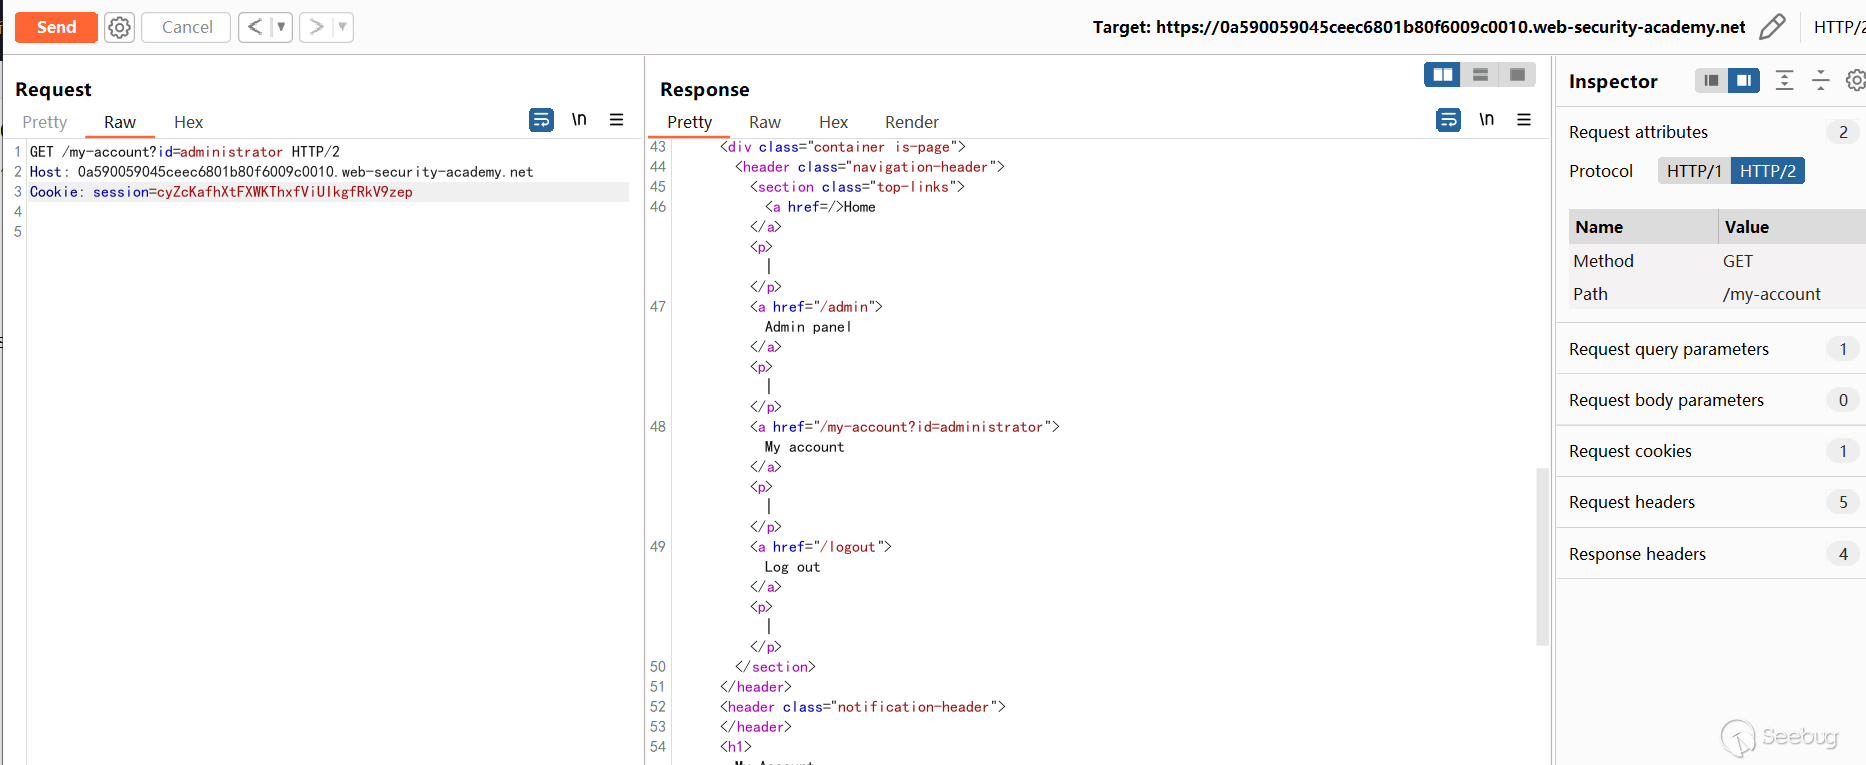Switch Request view to Pretty tab
The image size is (1866, 765).
point(45,122)
